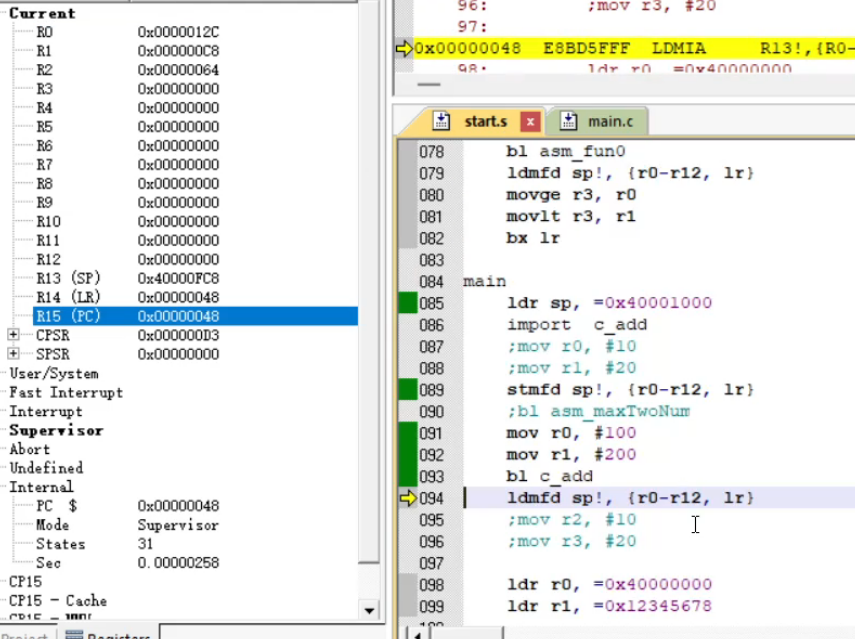Screen dimensions: 855x639
Task: Click the main label in editor
Action: click(x=485, y=282)
